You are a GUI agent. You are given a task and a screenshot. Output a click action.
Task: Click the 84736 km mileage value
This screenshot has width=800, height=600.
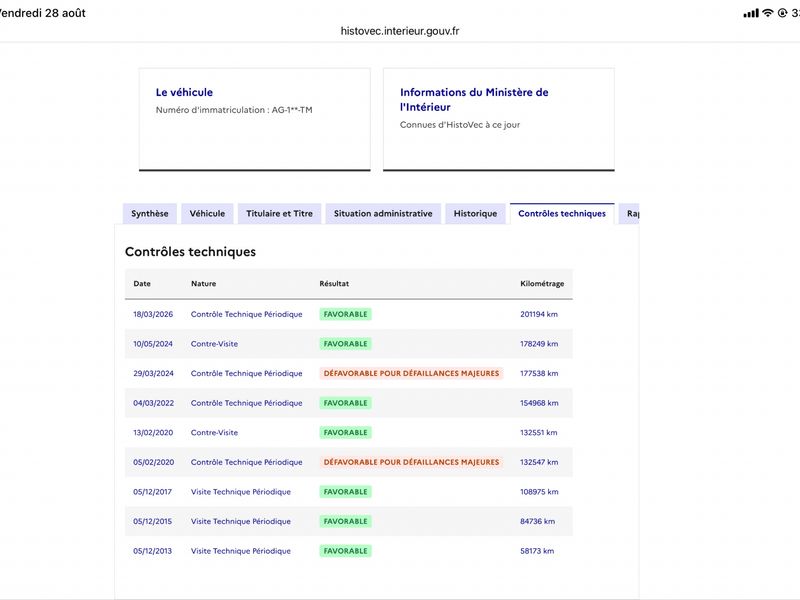coord(537,521)
